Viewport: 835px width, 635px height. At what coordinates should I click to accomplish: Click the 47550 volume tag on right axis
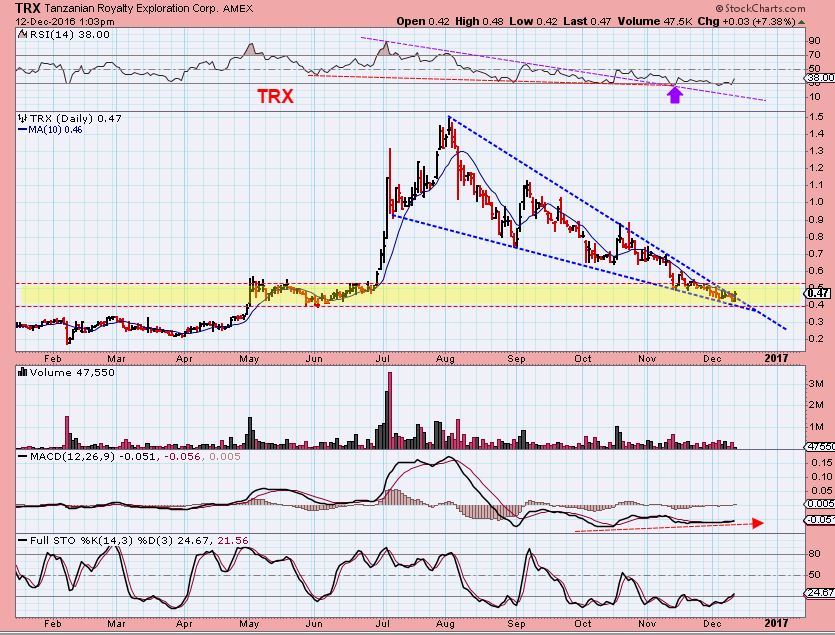coord(821,447)
